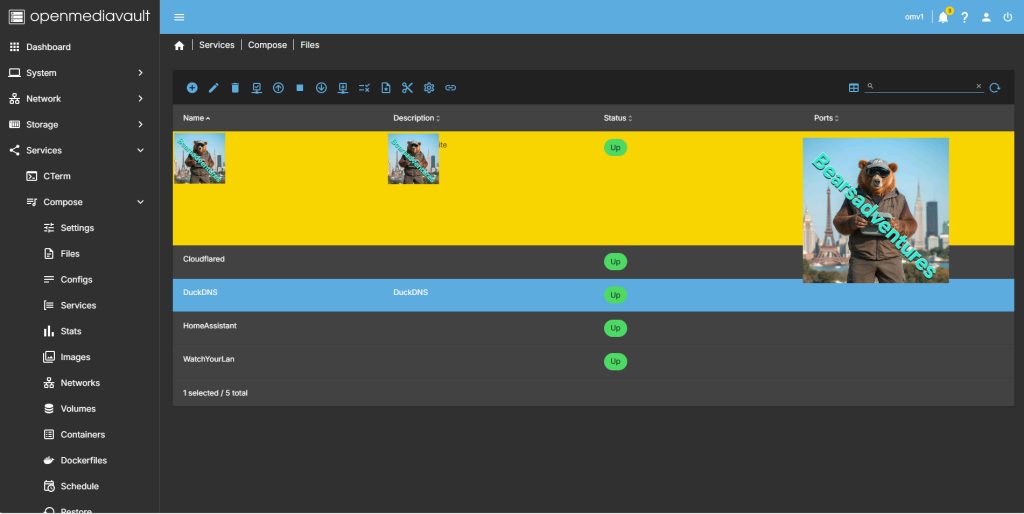Toggle table columns visibility icon
Screen dimensions: 1024x514
tap(854, 88)
